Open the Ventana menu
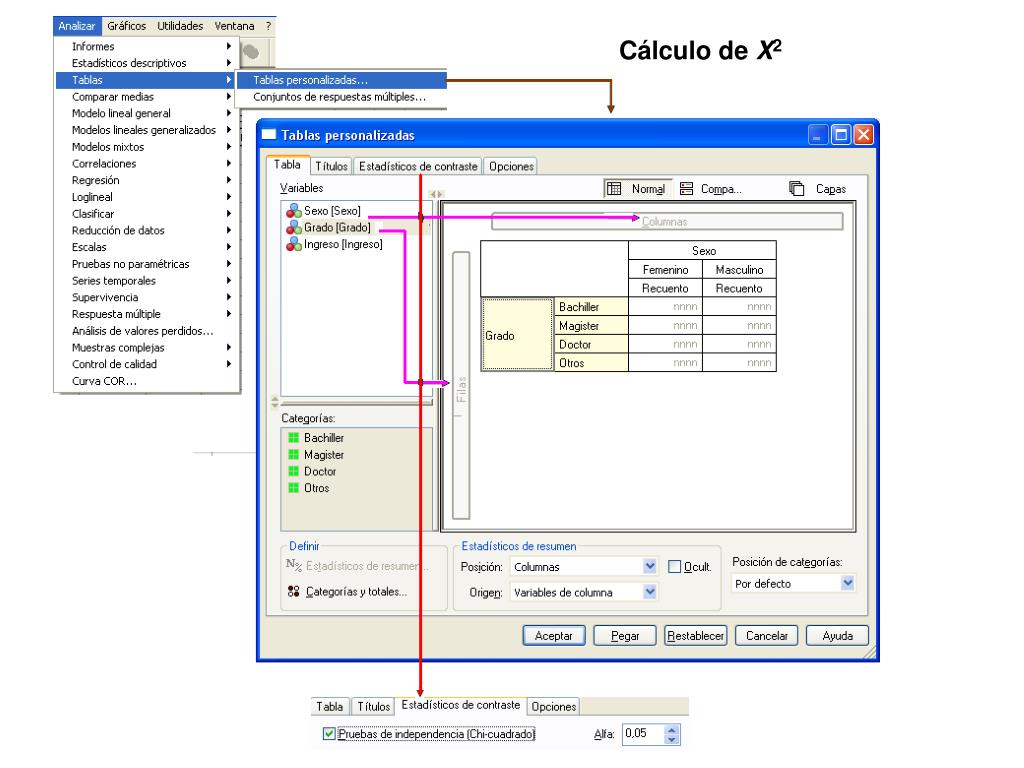This screenshot has width=1024, height=768. [x=234, y=25]
